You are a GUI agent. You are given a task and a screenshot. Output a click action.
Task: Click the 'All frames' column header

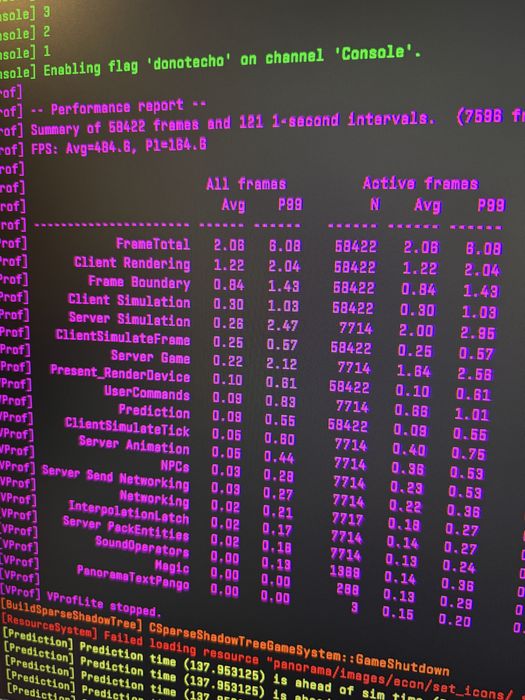(x=246, y=183)
